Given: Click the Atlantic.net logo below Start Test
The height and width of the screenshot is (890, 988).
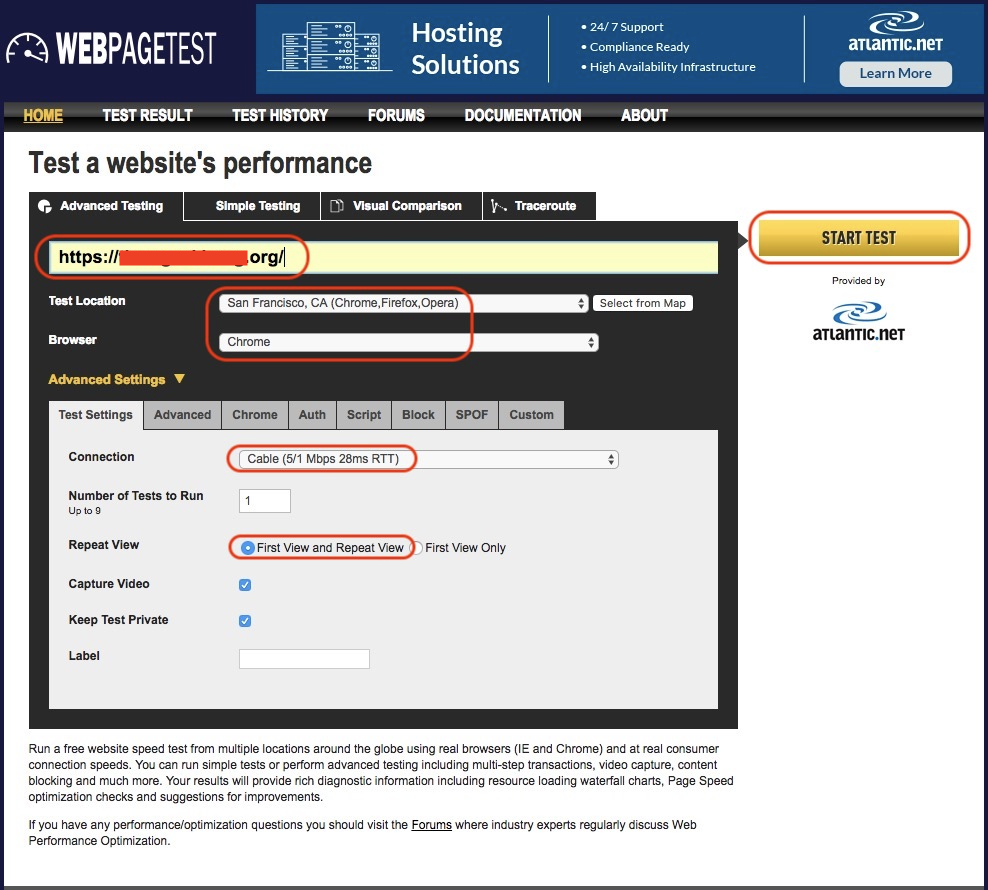Looking at the screenshot, I should pos(858,321).
